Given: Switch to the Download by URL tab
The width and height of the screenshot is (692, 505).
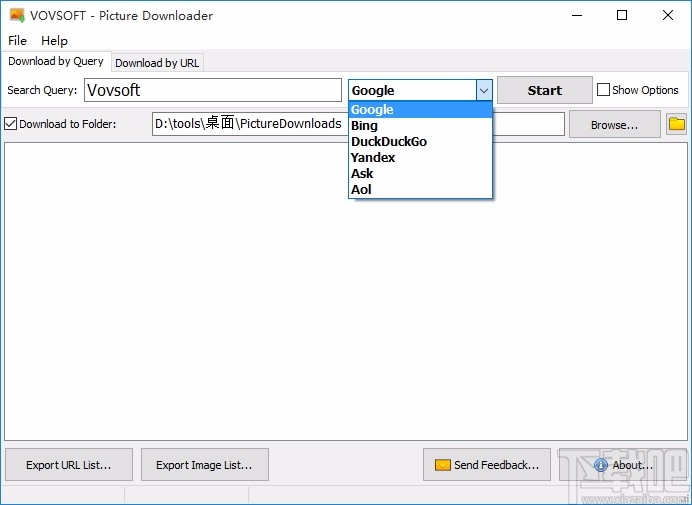Looking at the screenshot, I should point(157,63).
